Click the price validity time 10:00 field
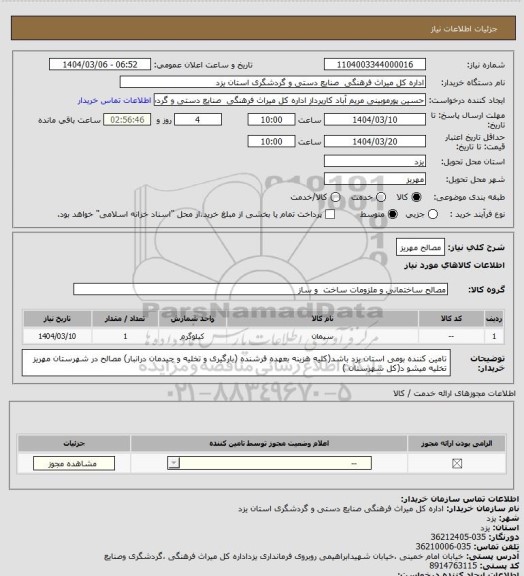Viewport: 524px width, 576px height. [272, 141]
